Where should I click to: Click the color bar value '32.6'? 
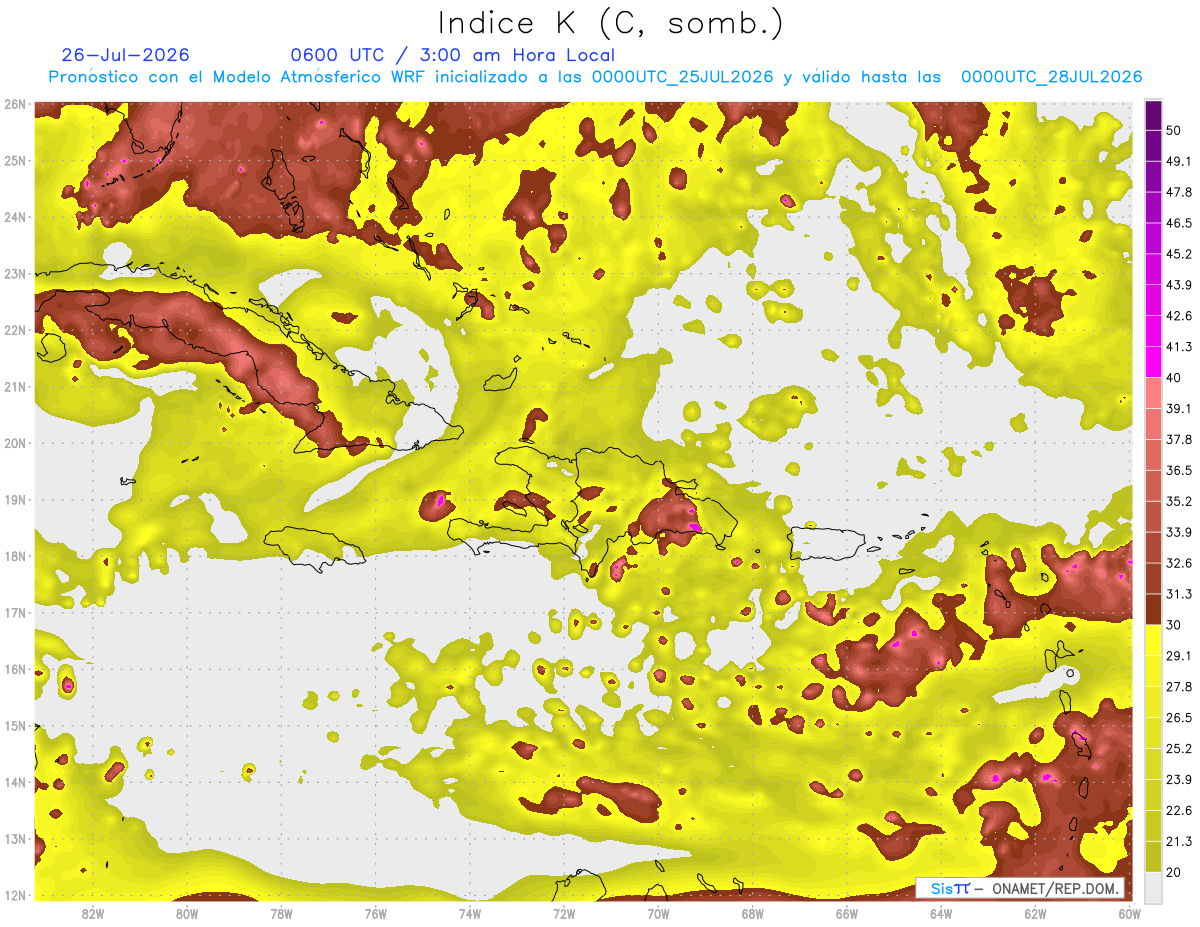click(x=1179, y=563)
